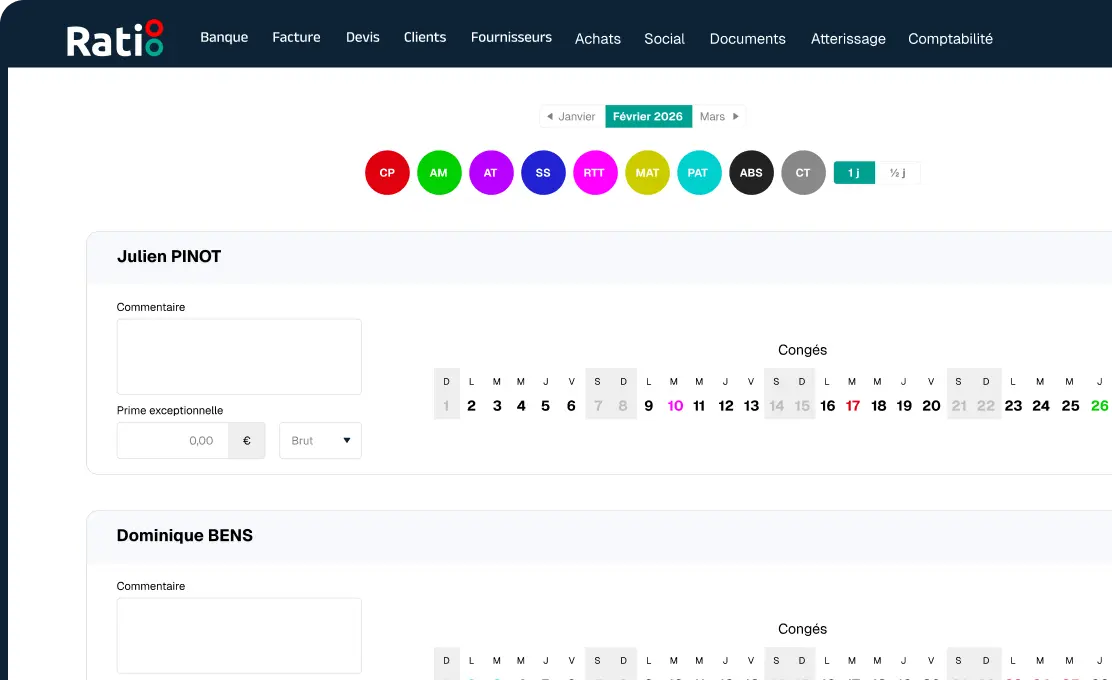
Task: Click day 20 in Julien PINOT's calendar
Action: [931, 406]
